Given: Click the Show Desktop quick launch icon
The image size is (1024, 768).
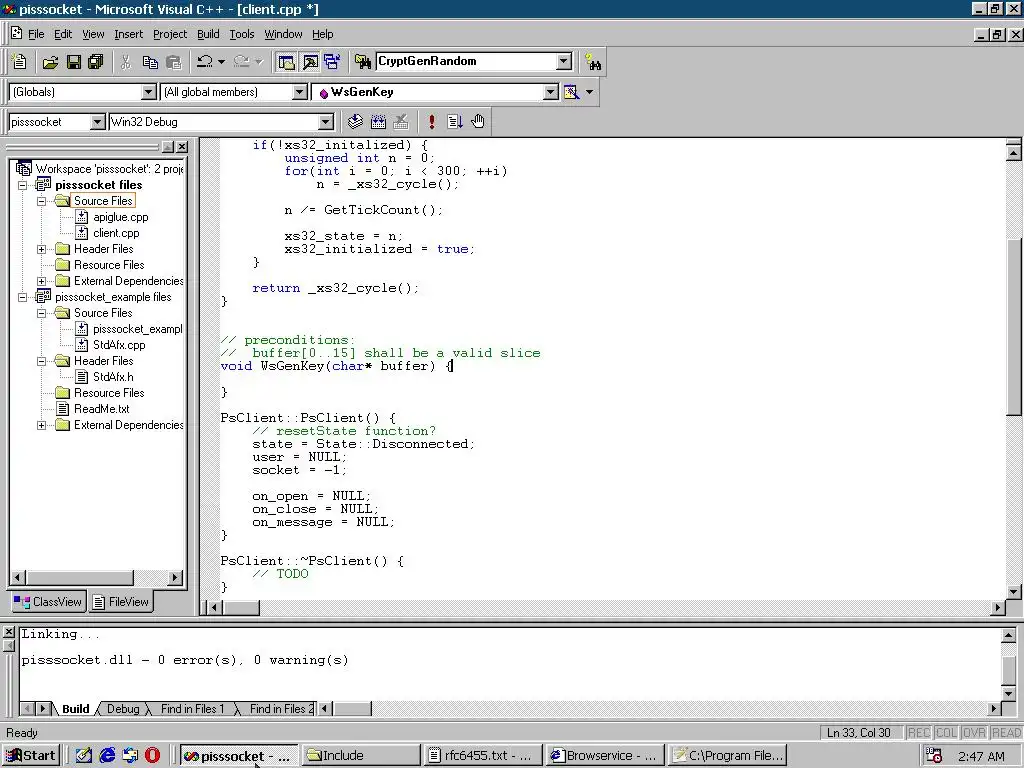Looking at the screenshot, I should (84, 756).
